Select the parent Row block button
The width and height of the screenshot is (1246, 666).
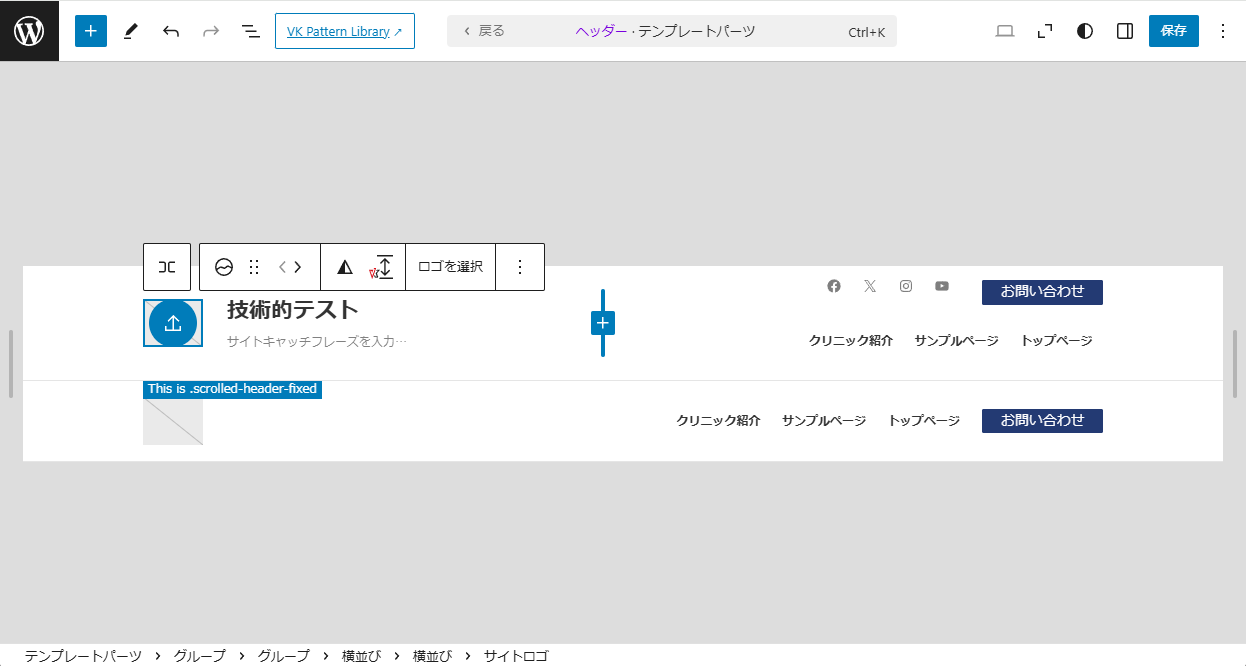pos(167,267)
